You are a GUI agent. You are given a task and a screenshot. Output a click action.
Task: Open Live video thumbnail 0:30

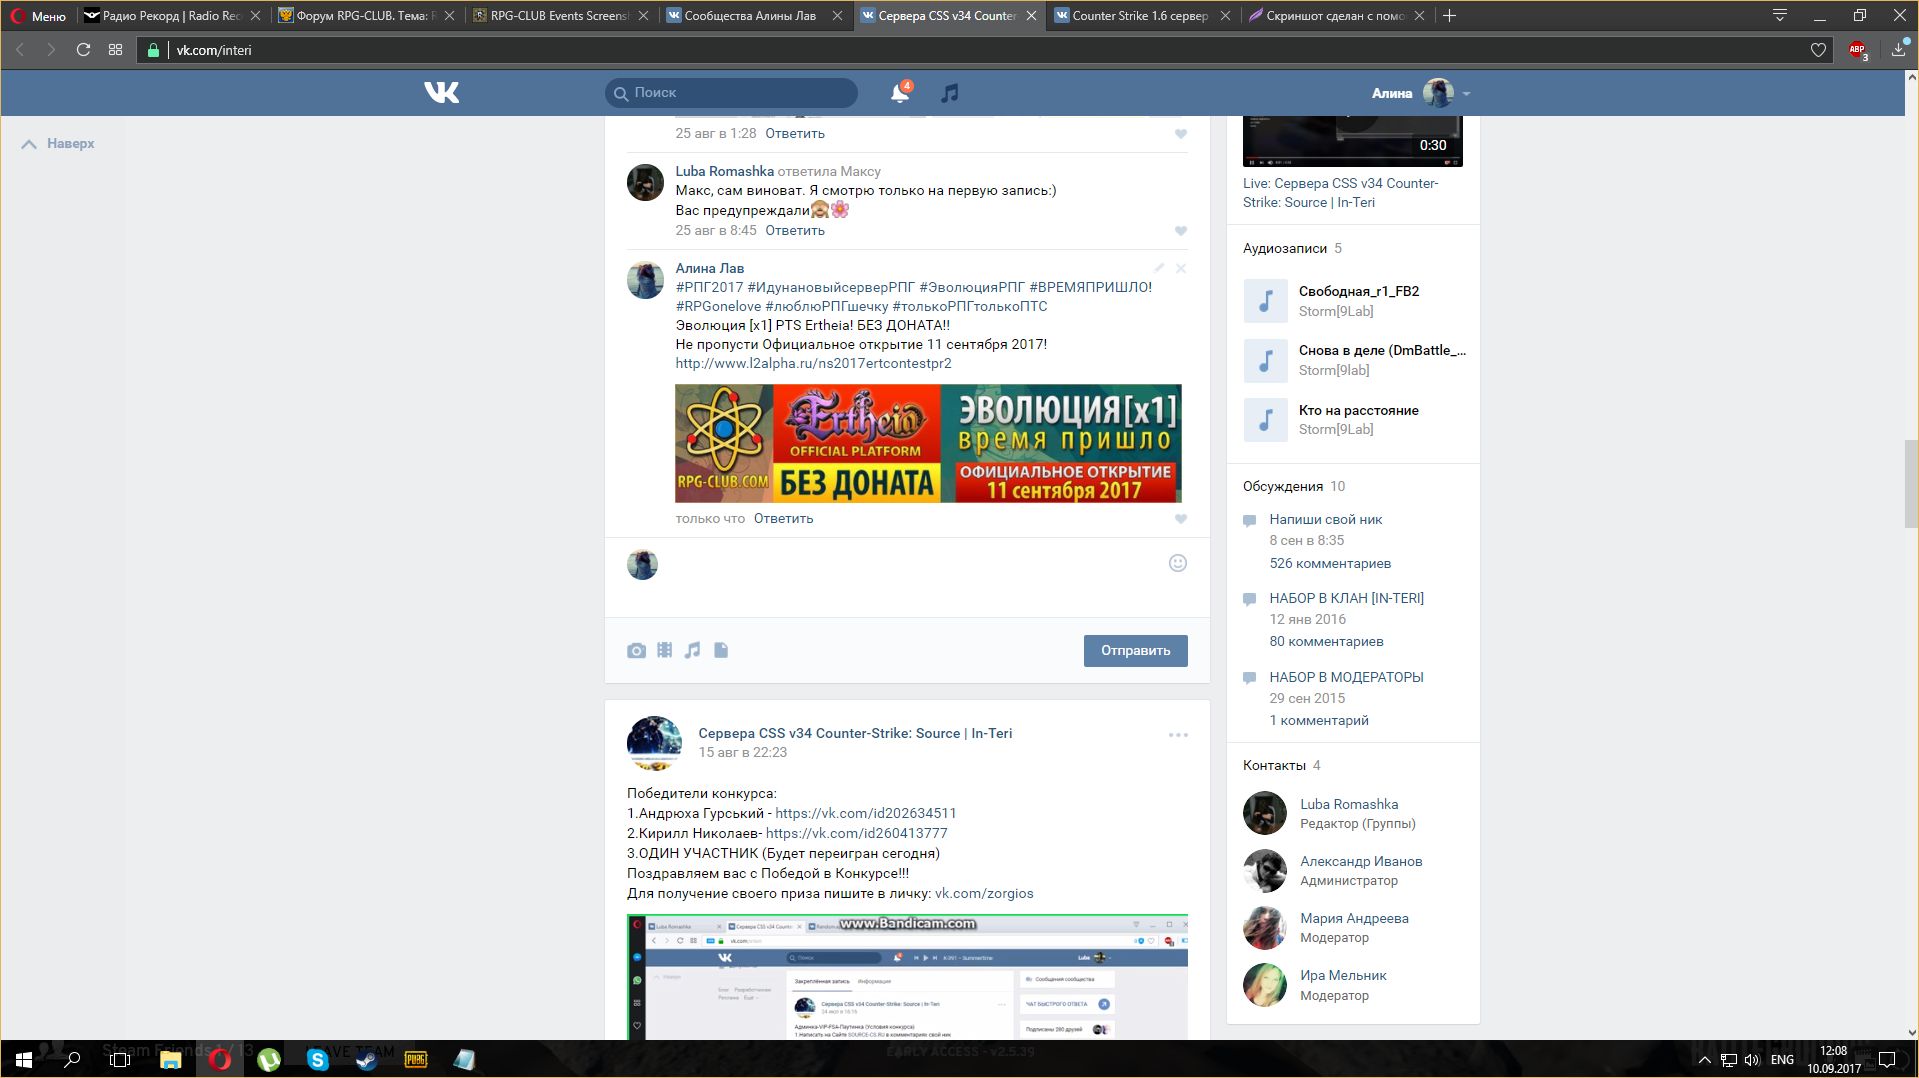click(1352, 141)
